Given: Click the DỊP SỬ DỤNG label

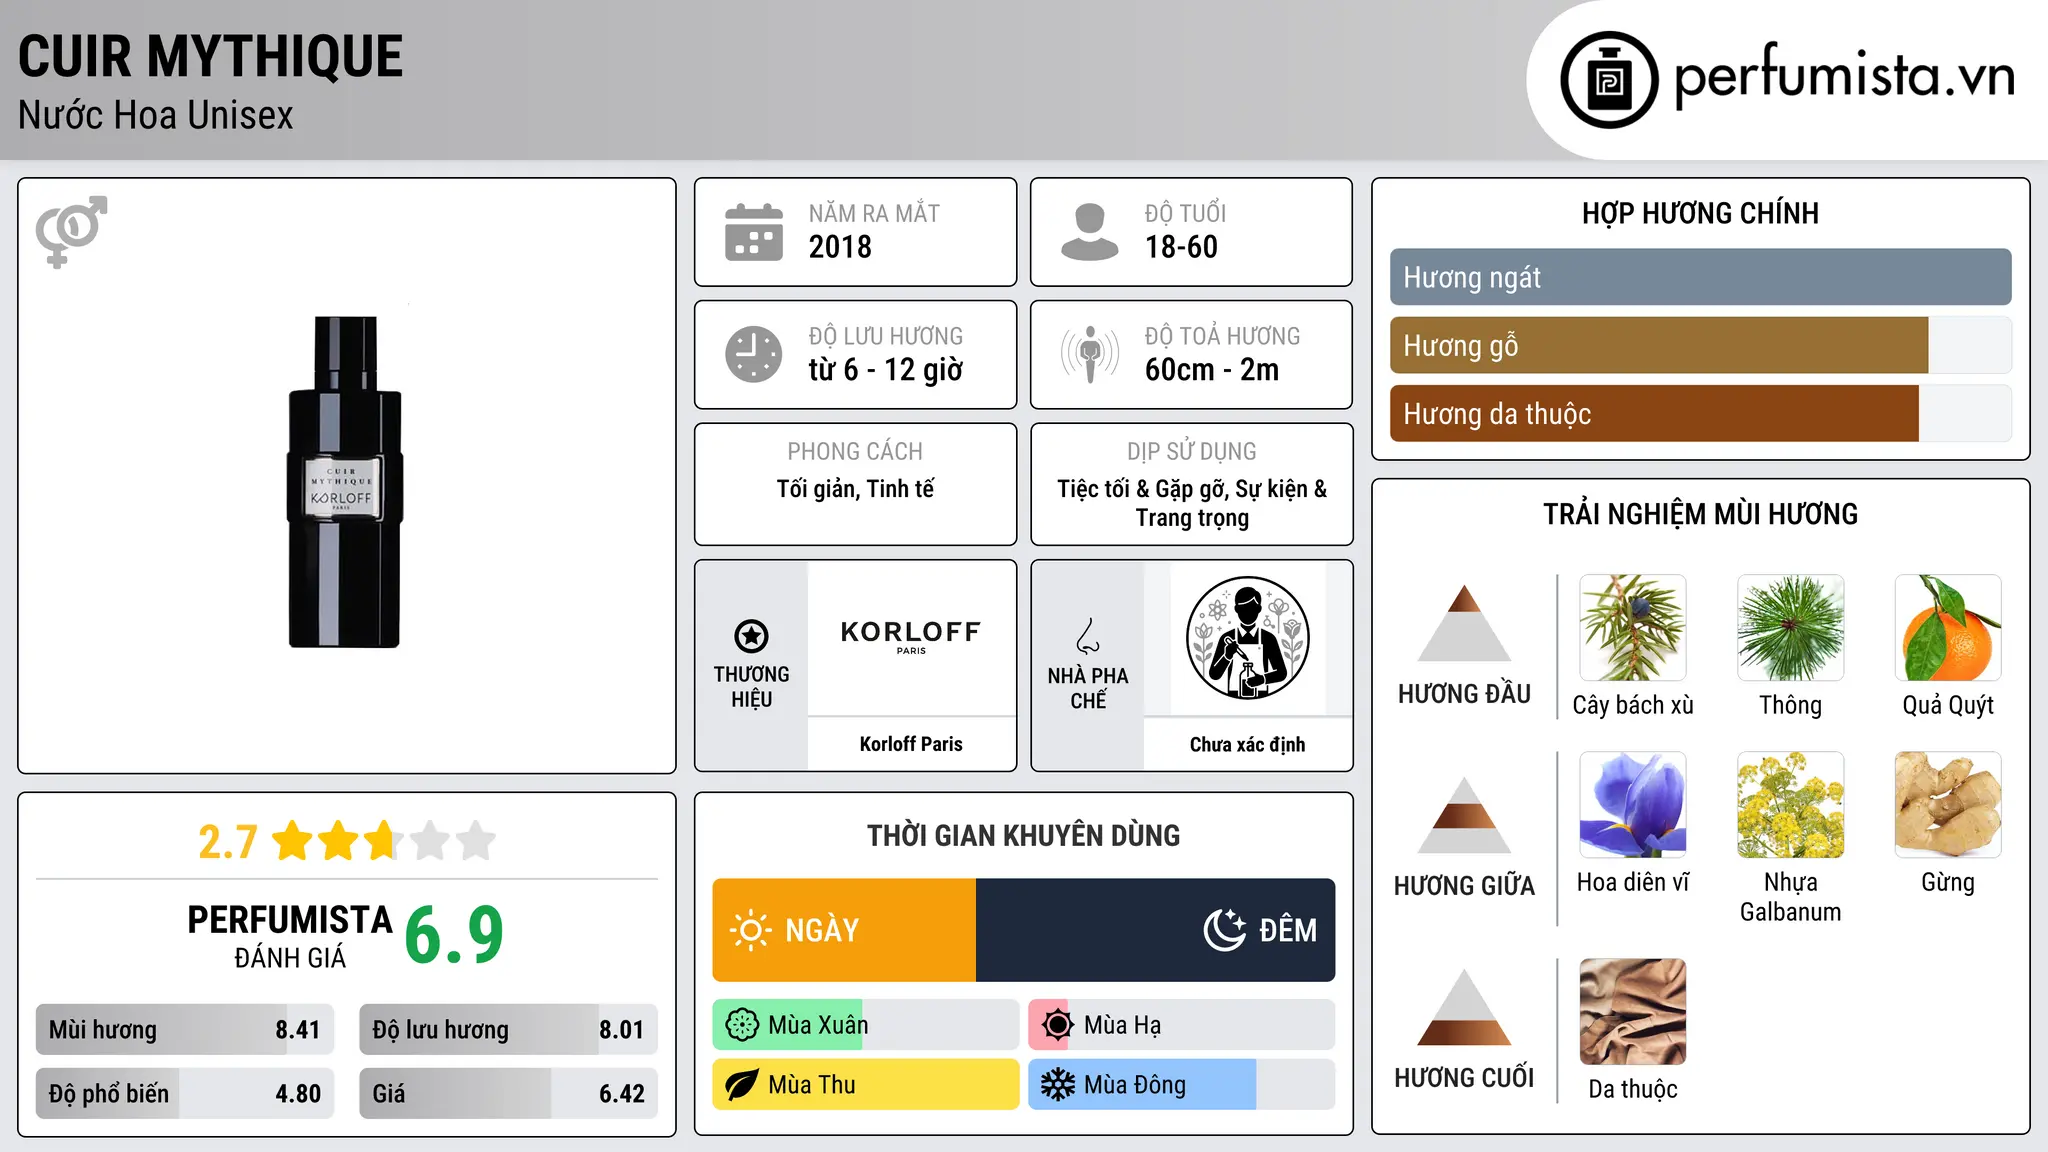Looking at the screenshot, I should 1192,451.
